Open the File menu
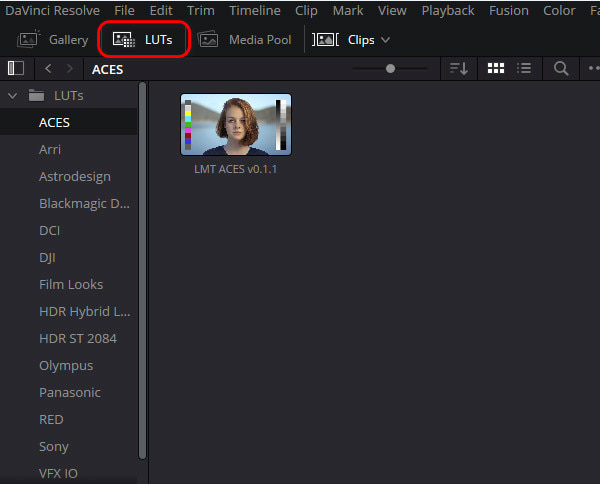 [124, 11]
